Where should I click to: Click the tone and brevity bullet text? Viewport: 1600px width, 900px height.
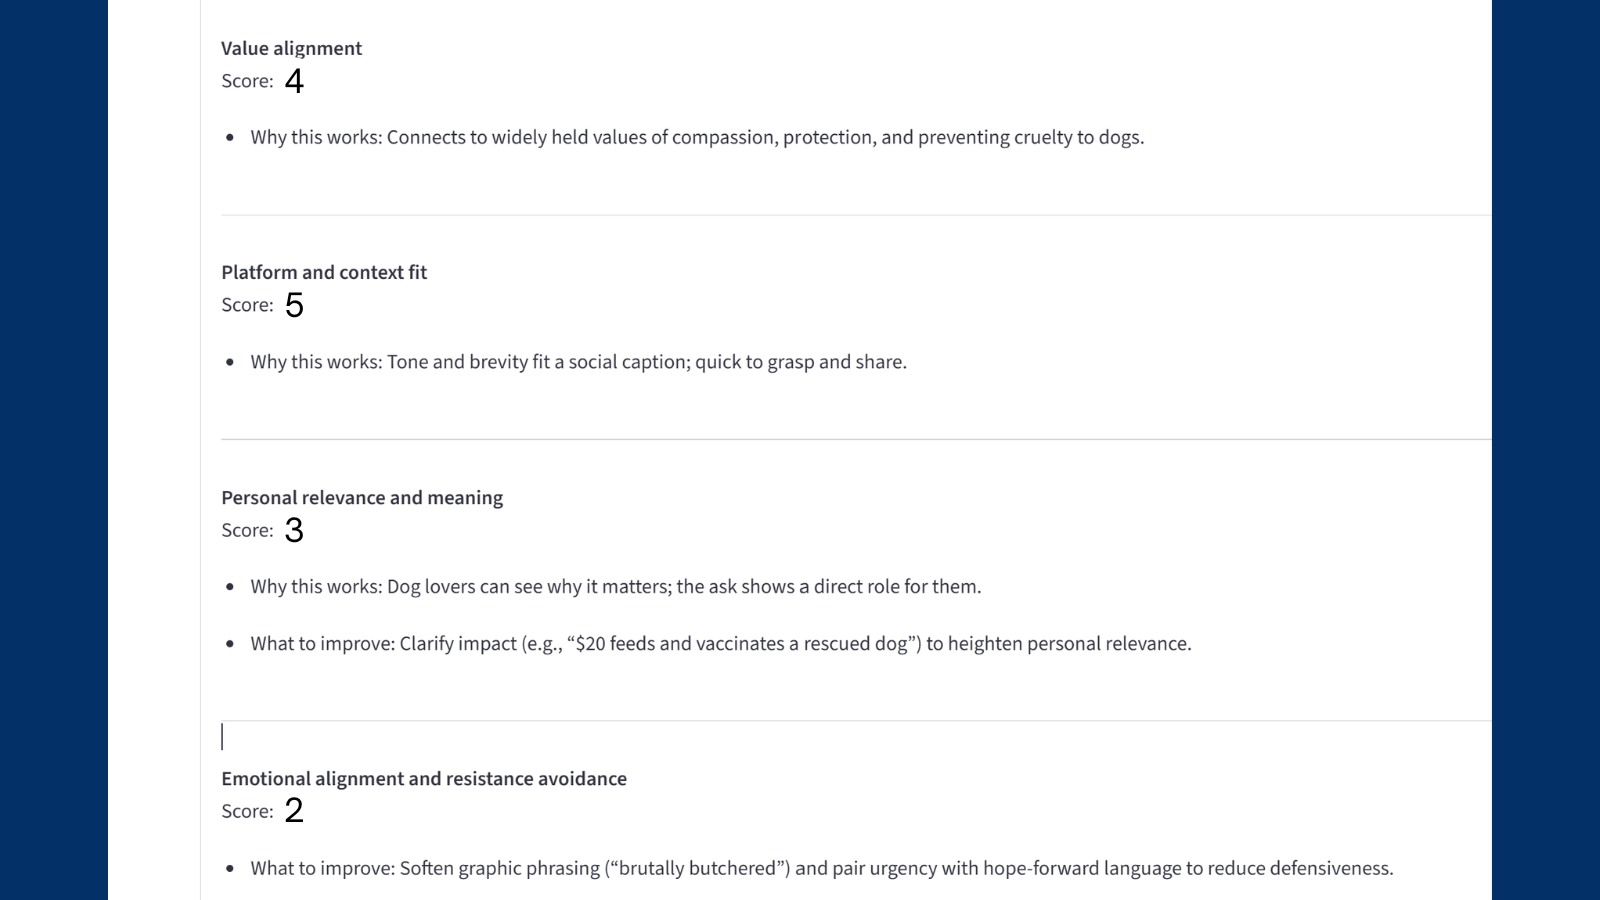(578, 362)
